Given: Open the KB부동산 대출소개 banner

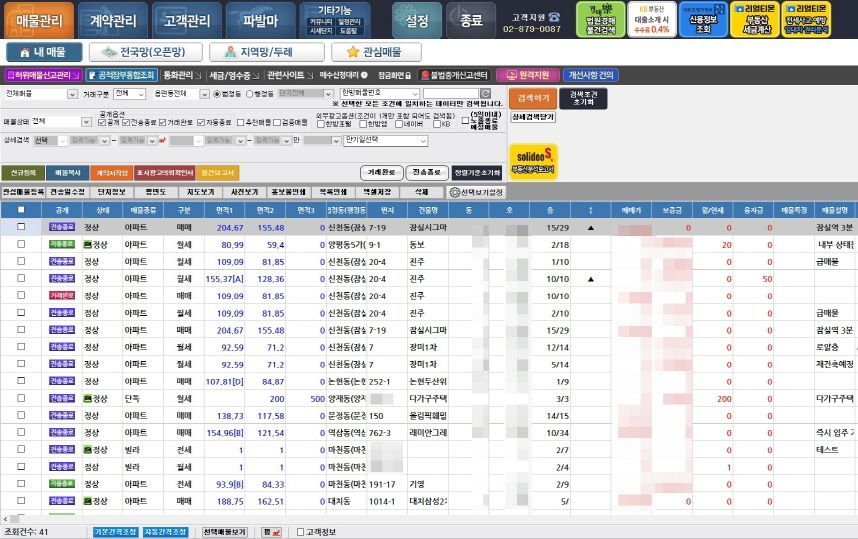Looking at the screenshot, I should click(652, 19).
